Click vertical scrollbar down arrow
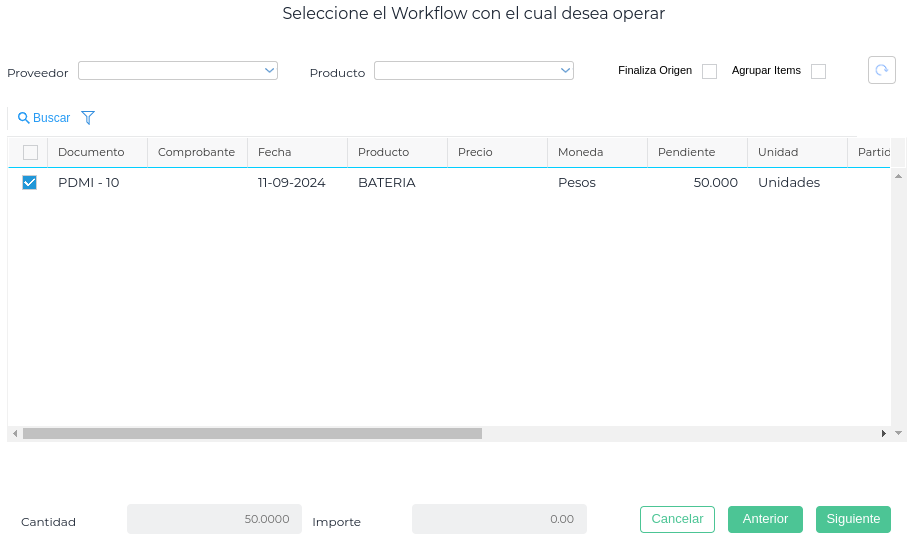Viewport: 917px width, 539px height. [898, 433]
